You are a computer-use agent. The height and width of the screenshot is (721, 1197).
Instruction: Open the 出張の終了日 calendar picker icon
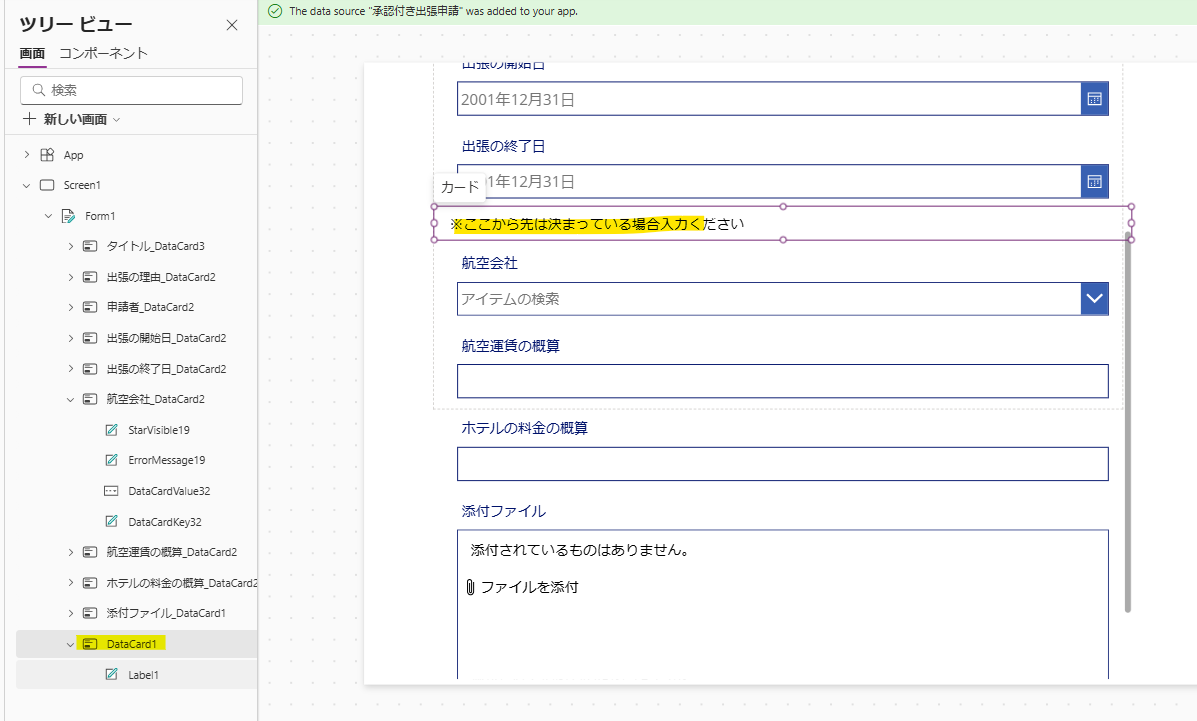click(x=1095, y=182)
